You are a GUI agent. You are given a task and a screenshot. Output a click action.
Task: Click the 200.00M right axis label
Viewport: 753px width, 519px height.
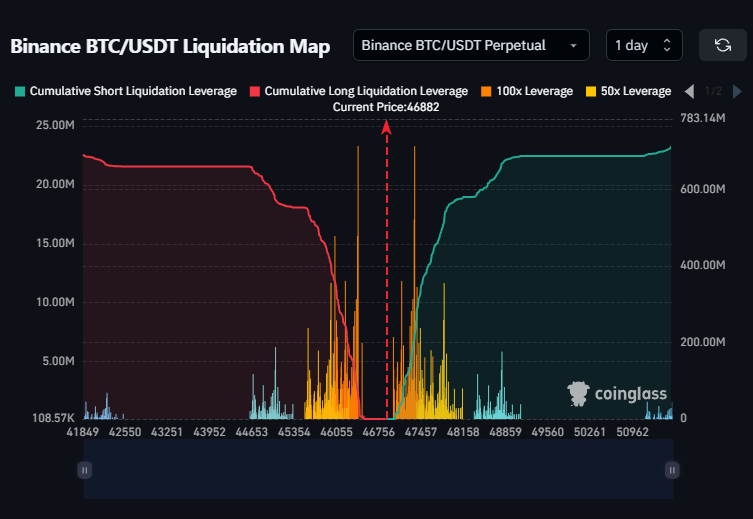coord(703,342)
